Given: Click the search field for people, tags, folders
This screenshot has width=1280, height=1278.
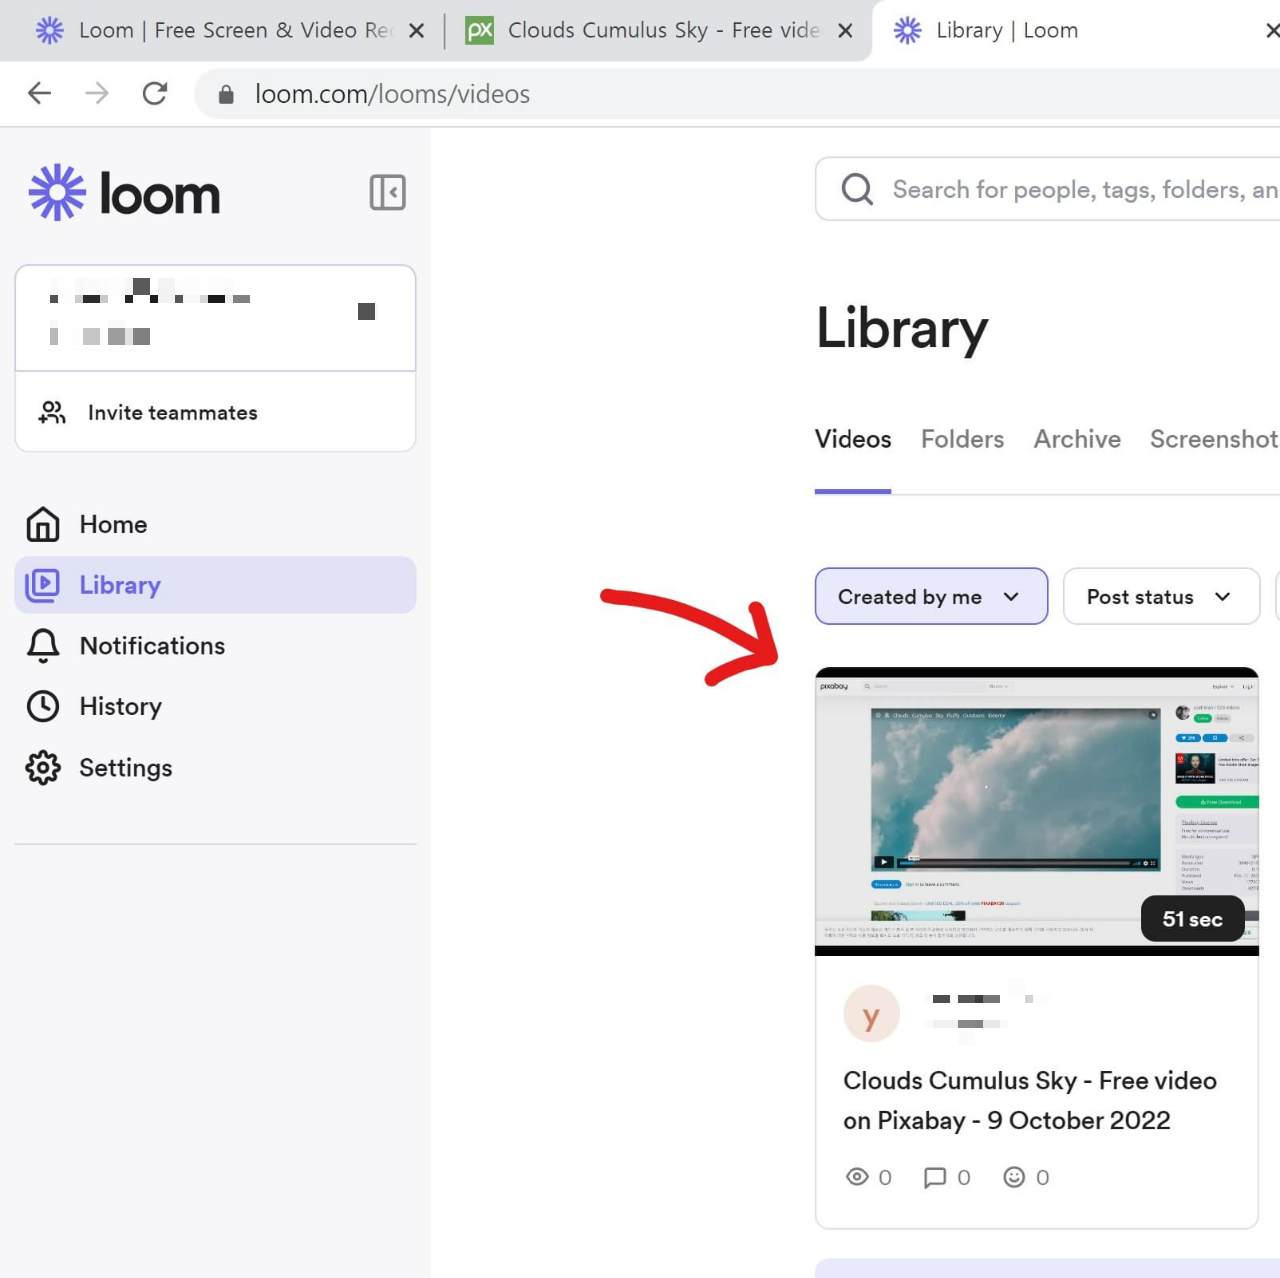Looking at the screenshot, I should 1047,189.
